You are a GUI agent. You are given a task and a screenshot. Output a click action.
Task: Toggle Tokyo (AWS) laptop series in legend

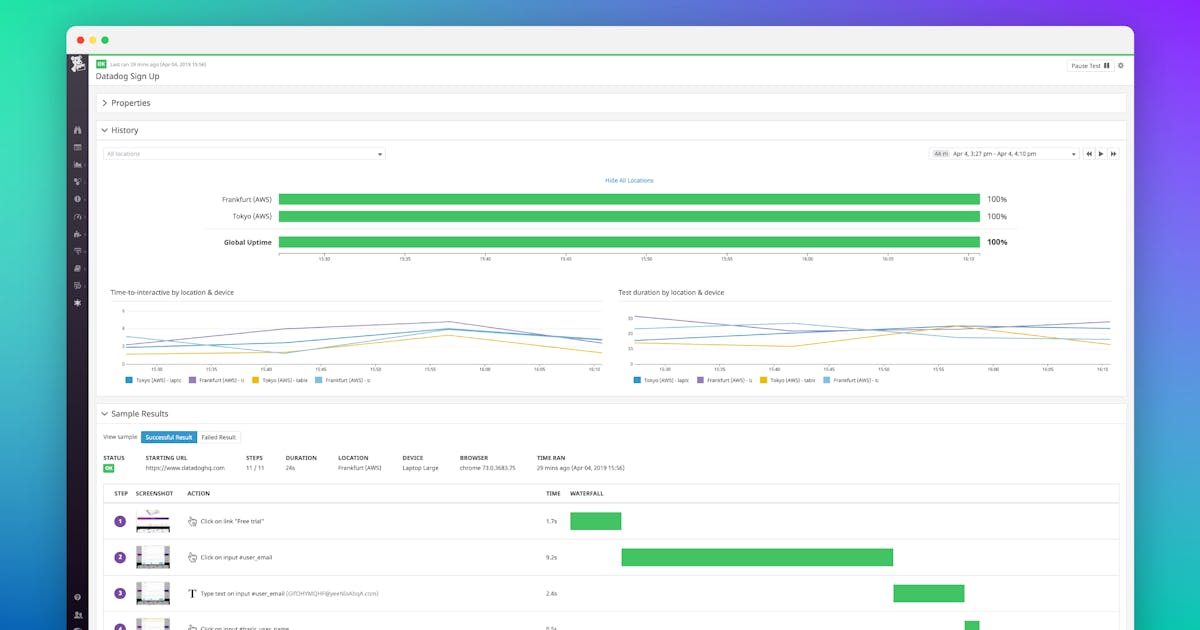click(x=153, y=380)
